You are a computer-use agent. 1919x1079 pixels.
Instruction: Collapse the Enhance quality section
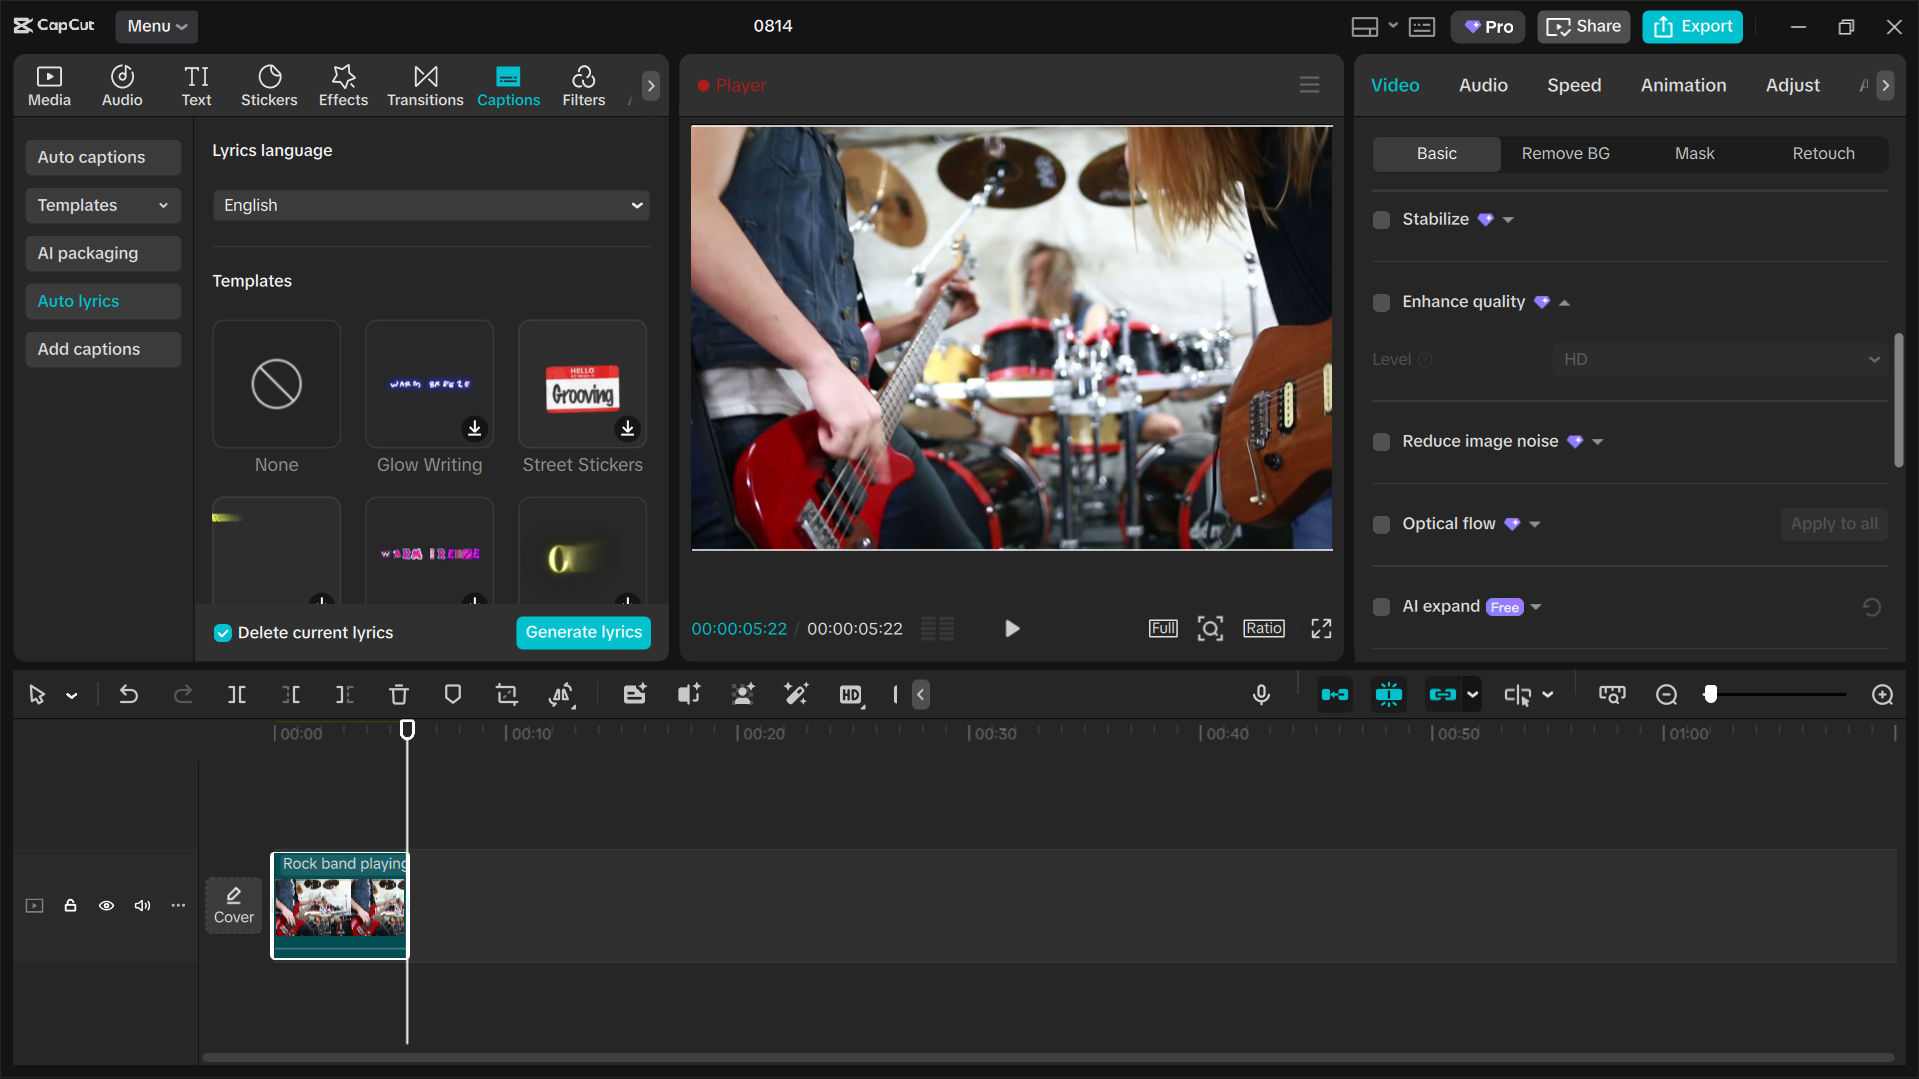tap(1565, 301)
